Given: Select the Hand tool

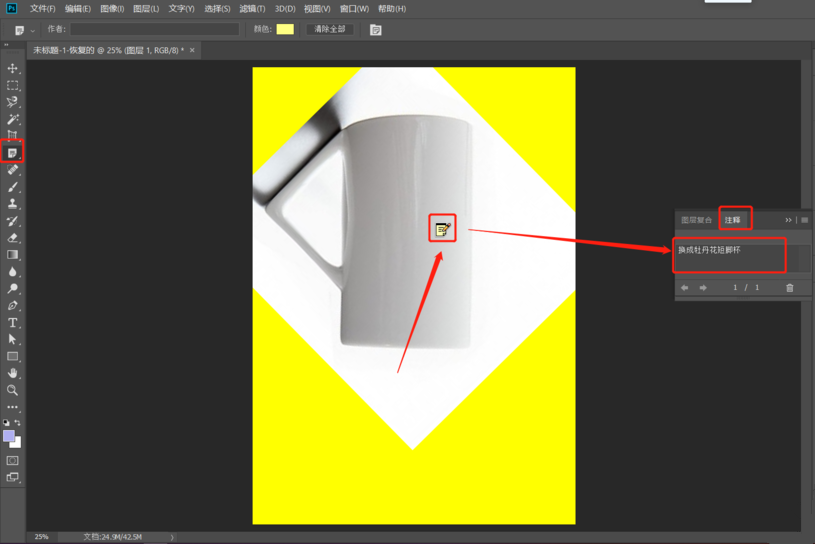Looking at the screenshot, I should pos(13,373).
